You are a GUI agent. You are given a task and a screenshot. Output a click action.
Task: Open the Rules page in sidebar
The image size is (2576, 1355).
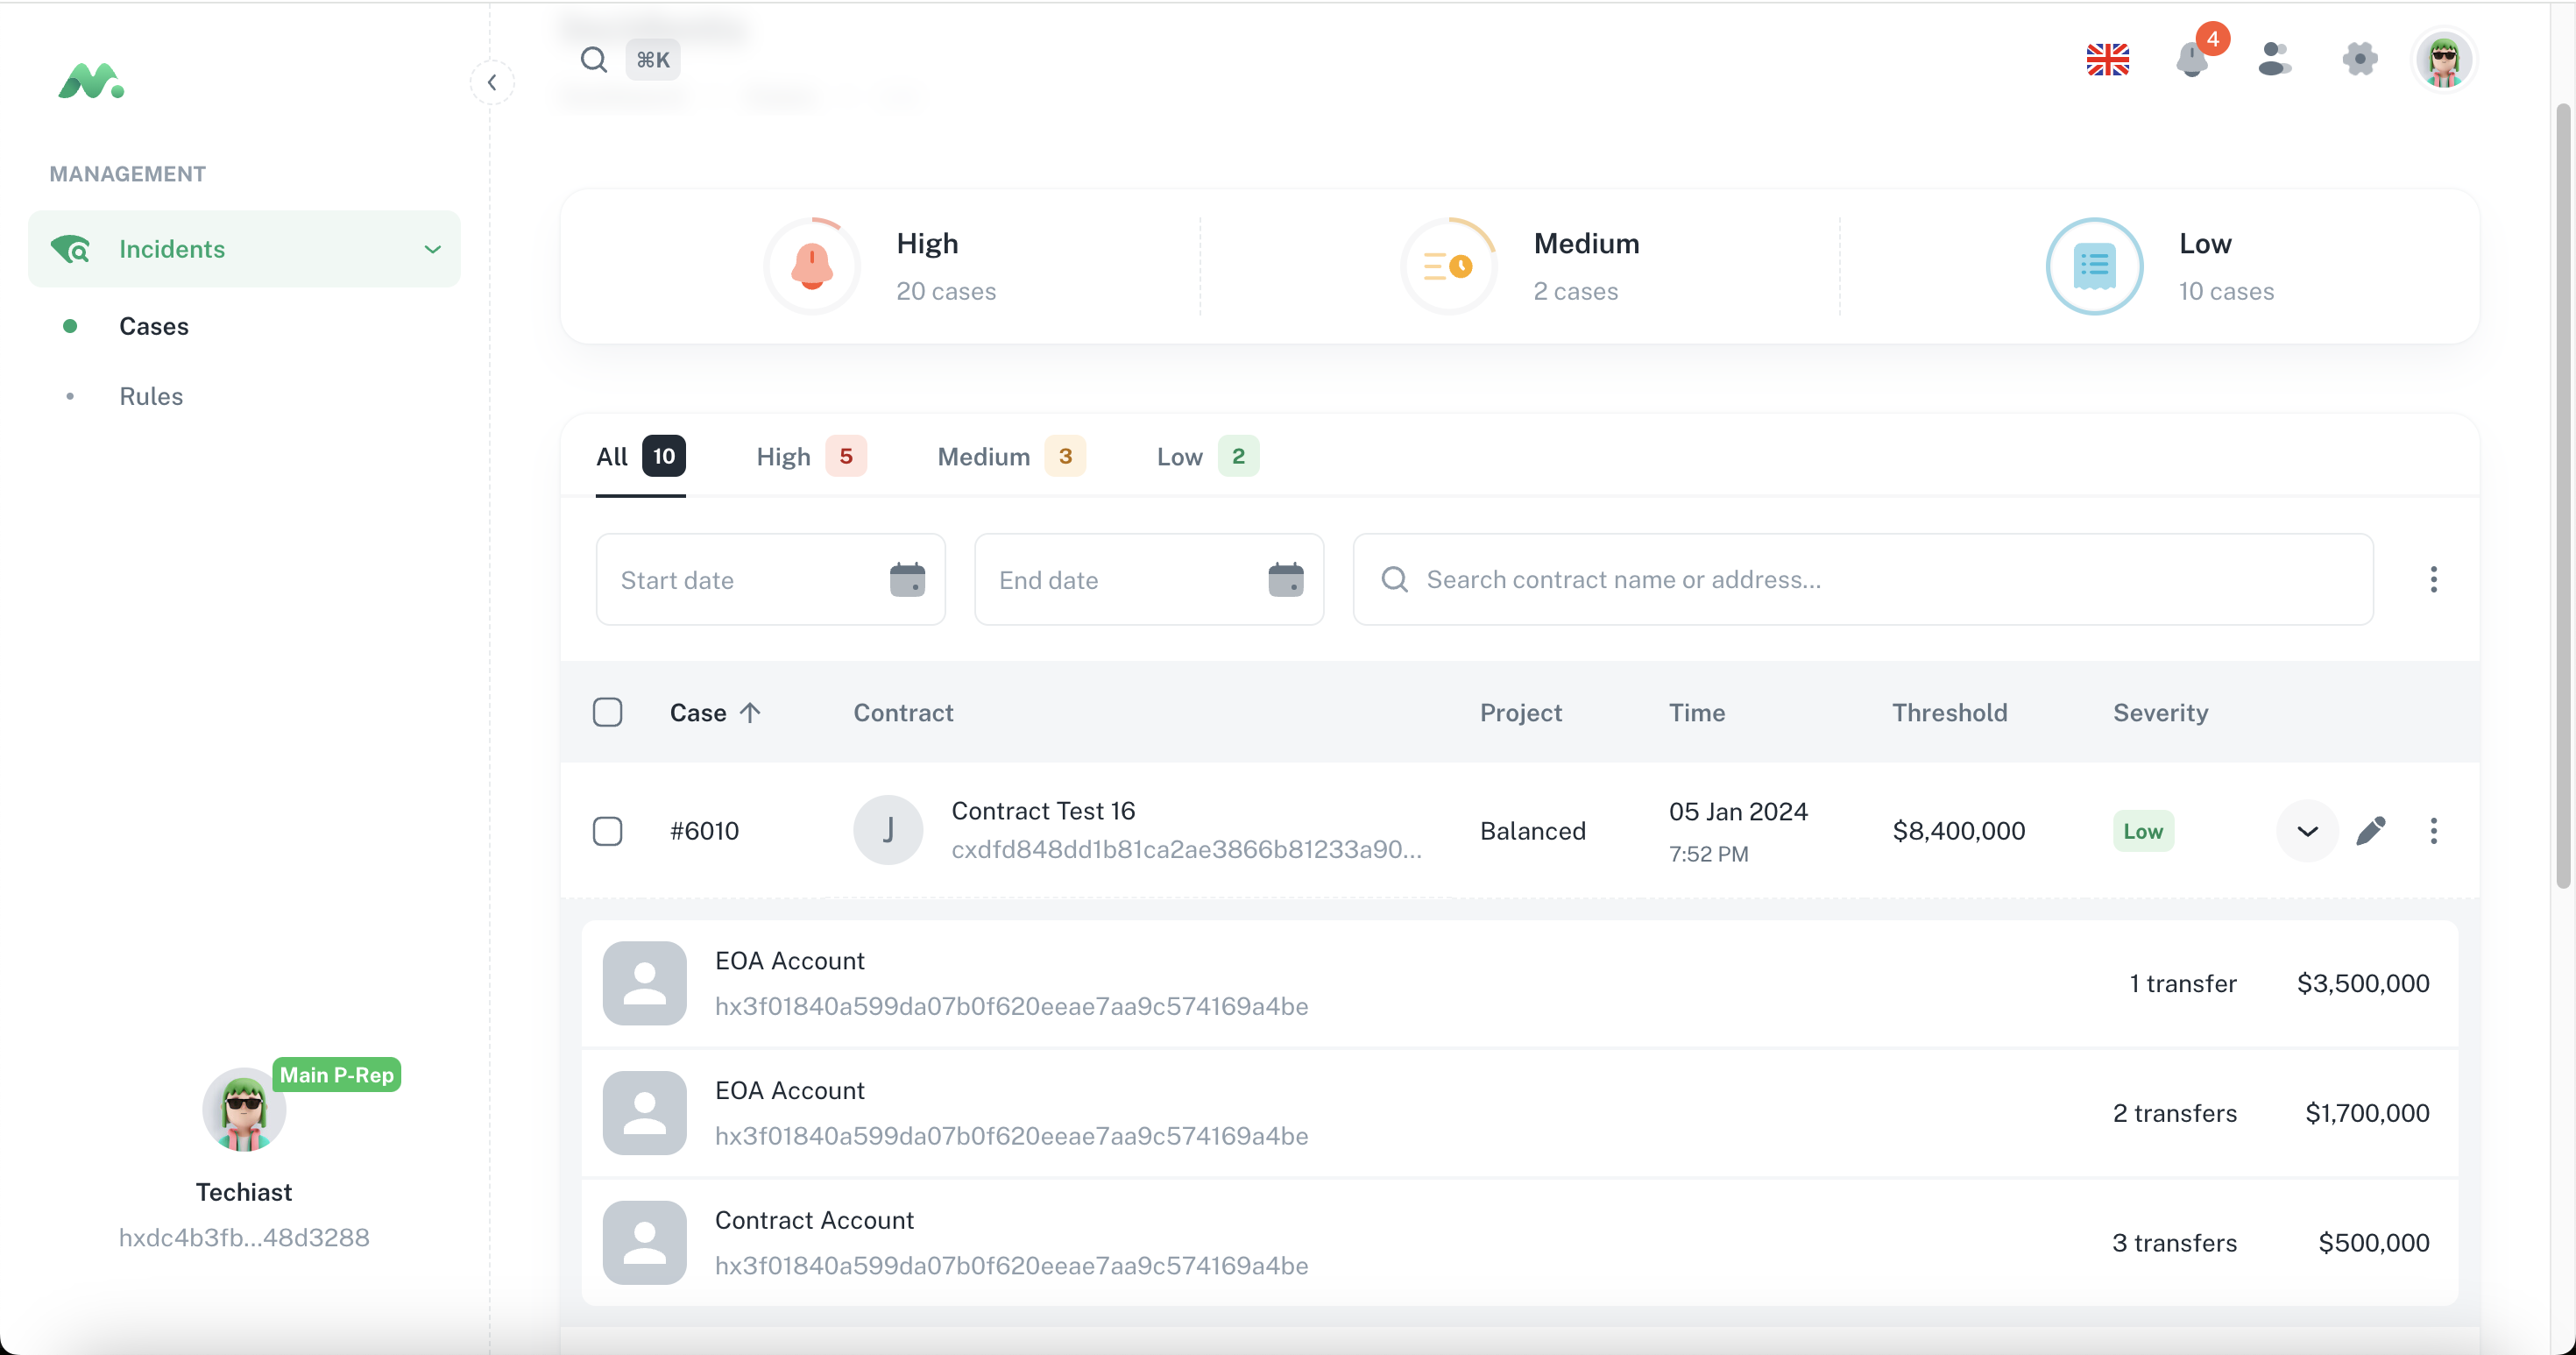click(151, 396)
